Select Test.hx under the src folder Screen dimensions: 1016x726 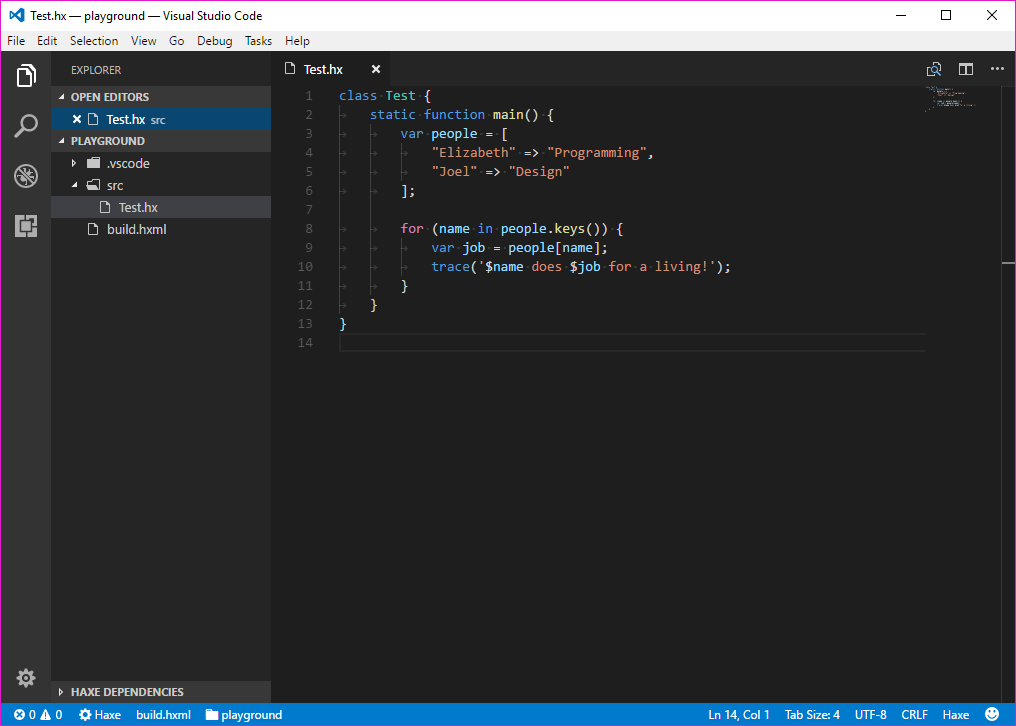[x=161, y=207]
